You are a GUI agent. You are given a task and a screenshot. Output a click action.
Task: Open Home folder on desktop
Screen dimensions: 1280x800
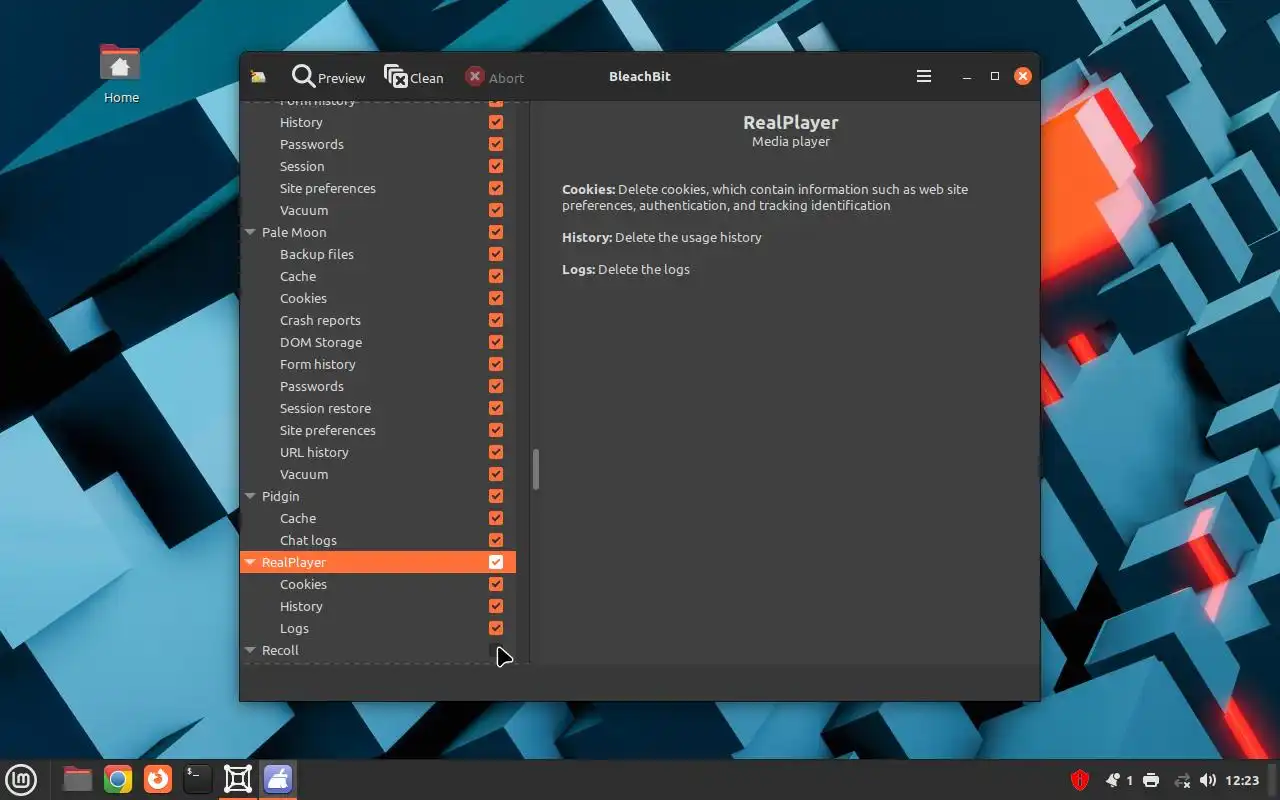(x=120, y=73)
